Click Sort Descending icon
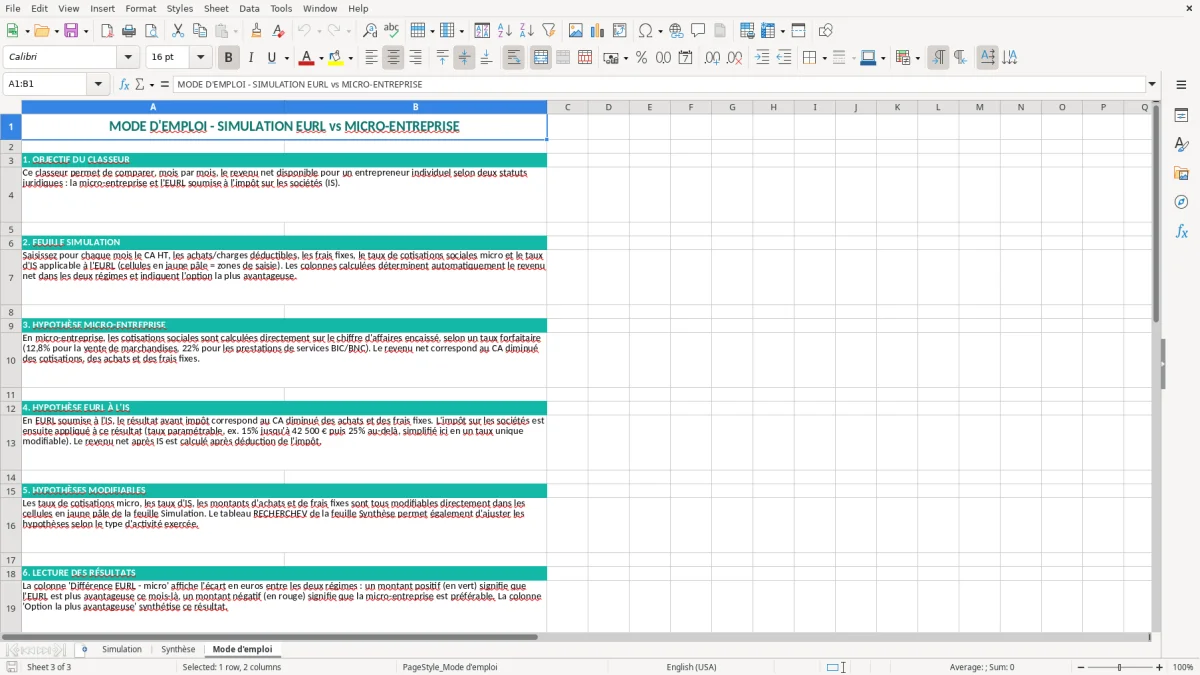 [526, 31]
